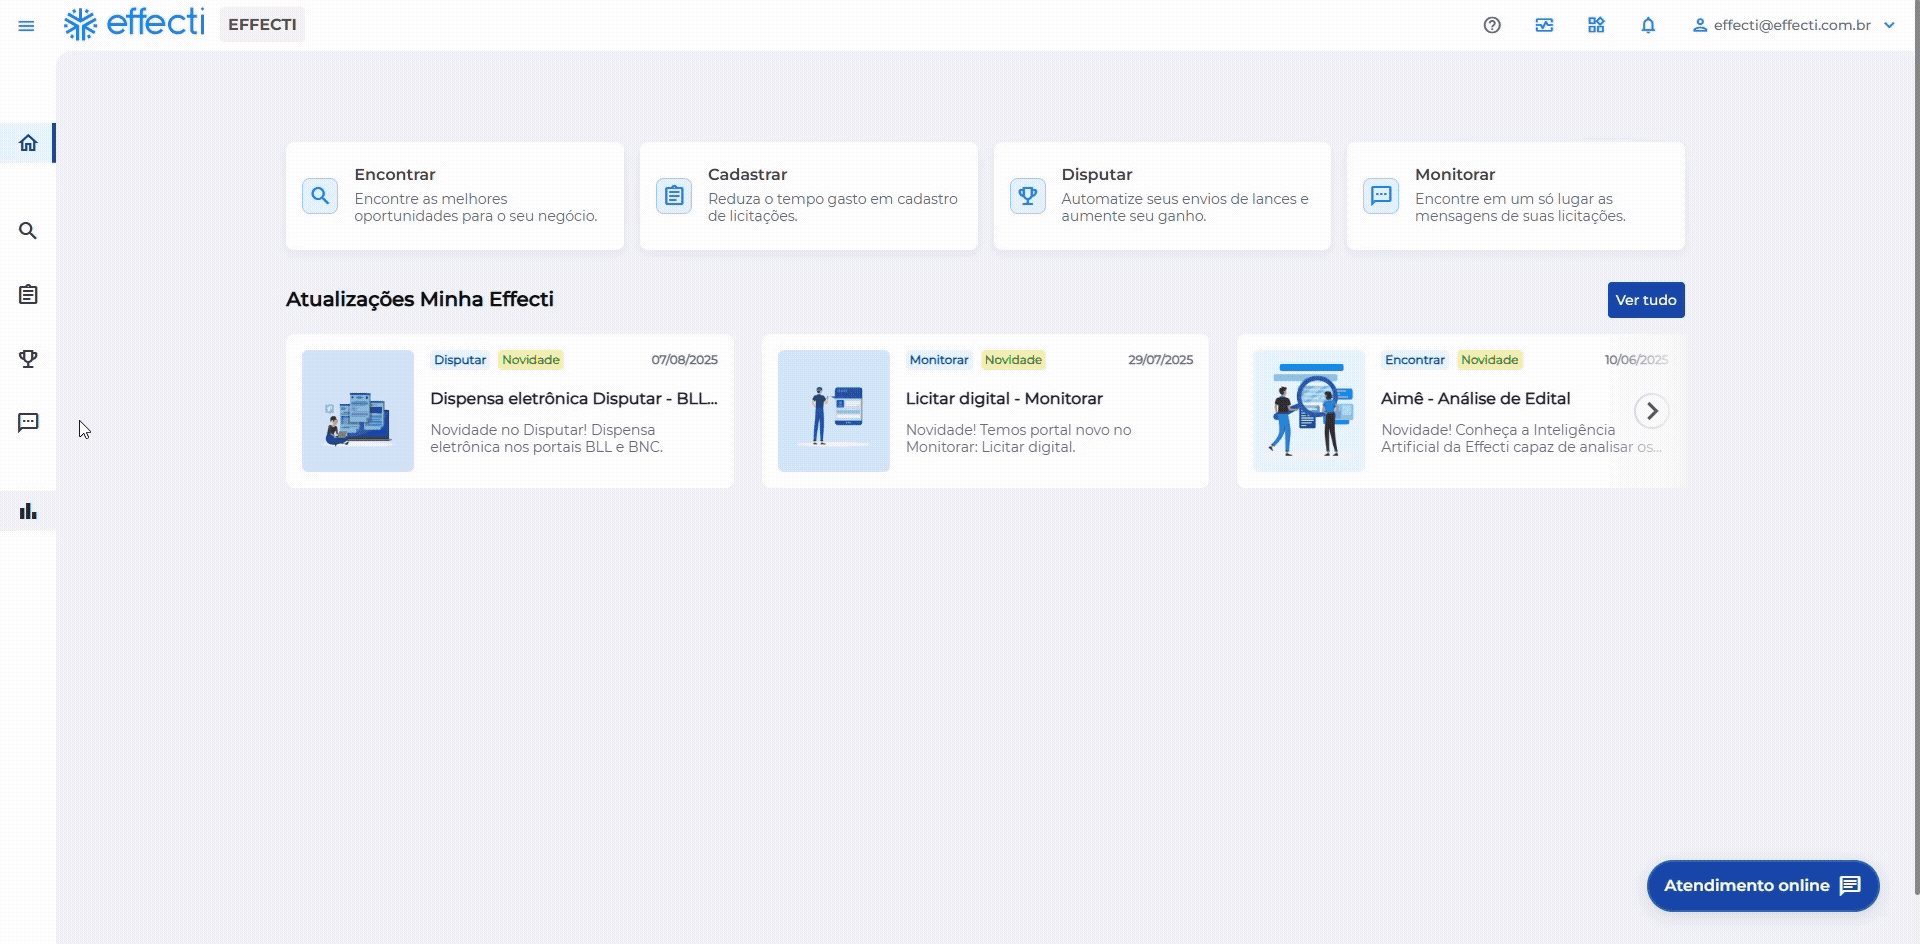Open the apps widgets grid icon
The height and width of the screenshot is (944, 1920).
point(1596,26)
